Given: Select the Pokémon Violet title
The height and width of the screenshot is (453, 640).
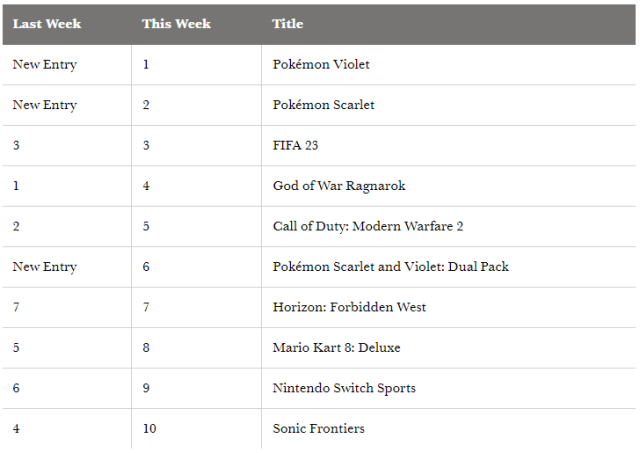Looking at the screenshot, I should click(321, 65).
